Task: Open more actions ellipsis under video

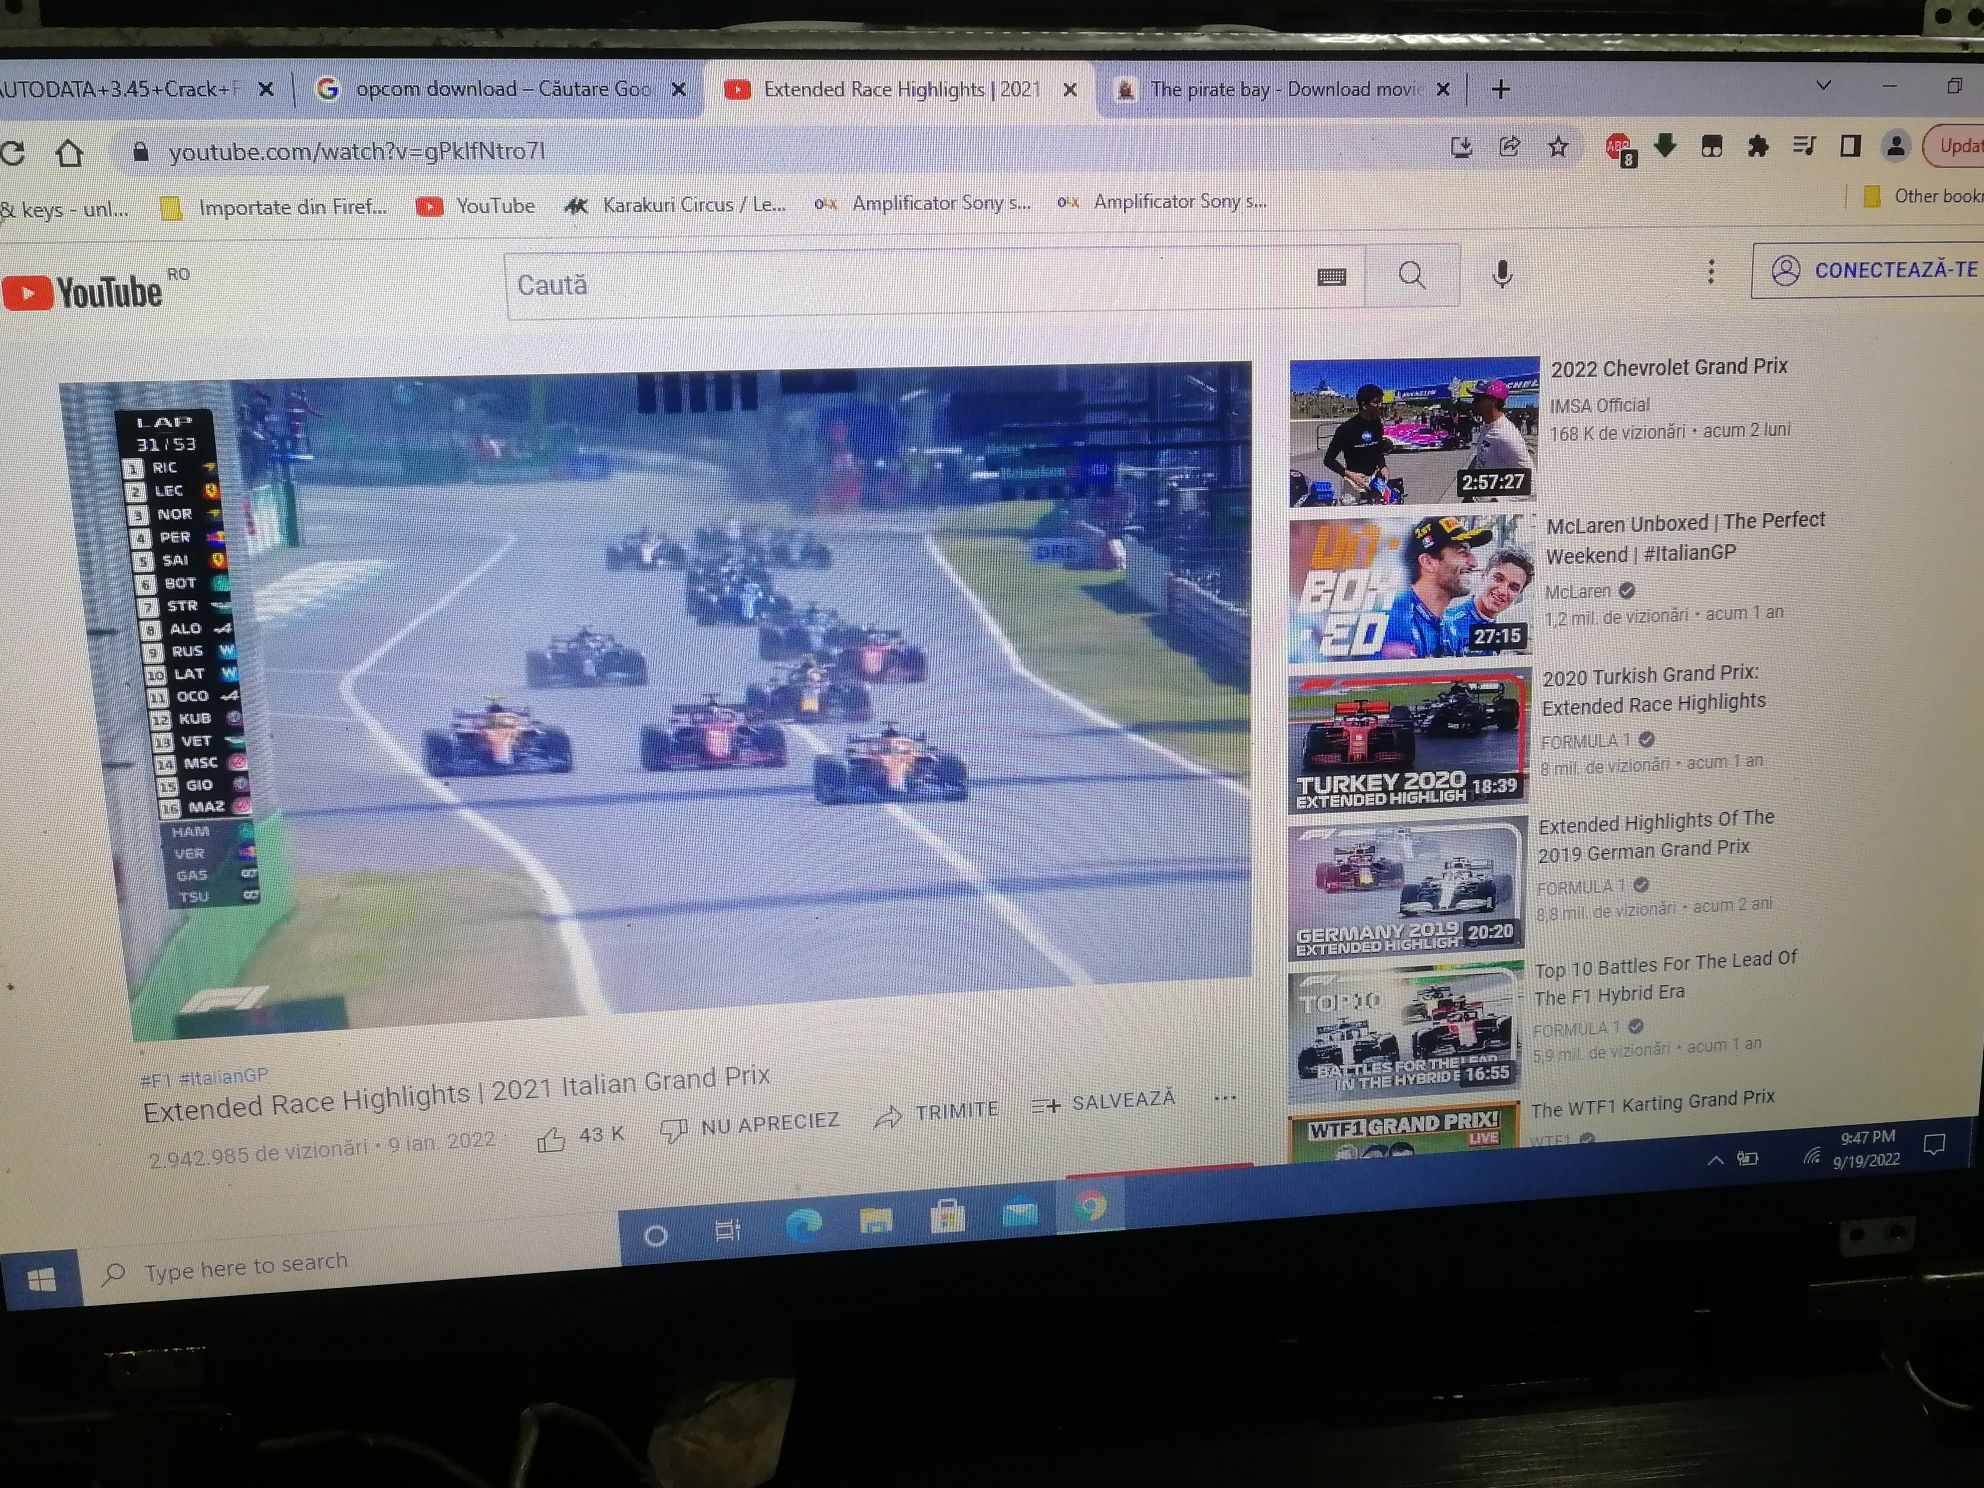Action: [1225, 1098]
